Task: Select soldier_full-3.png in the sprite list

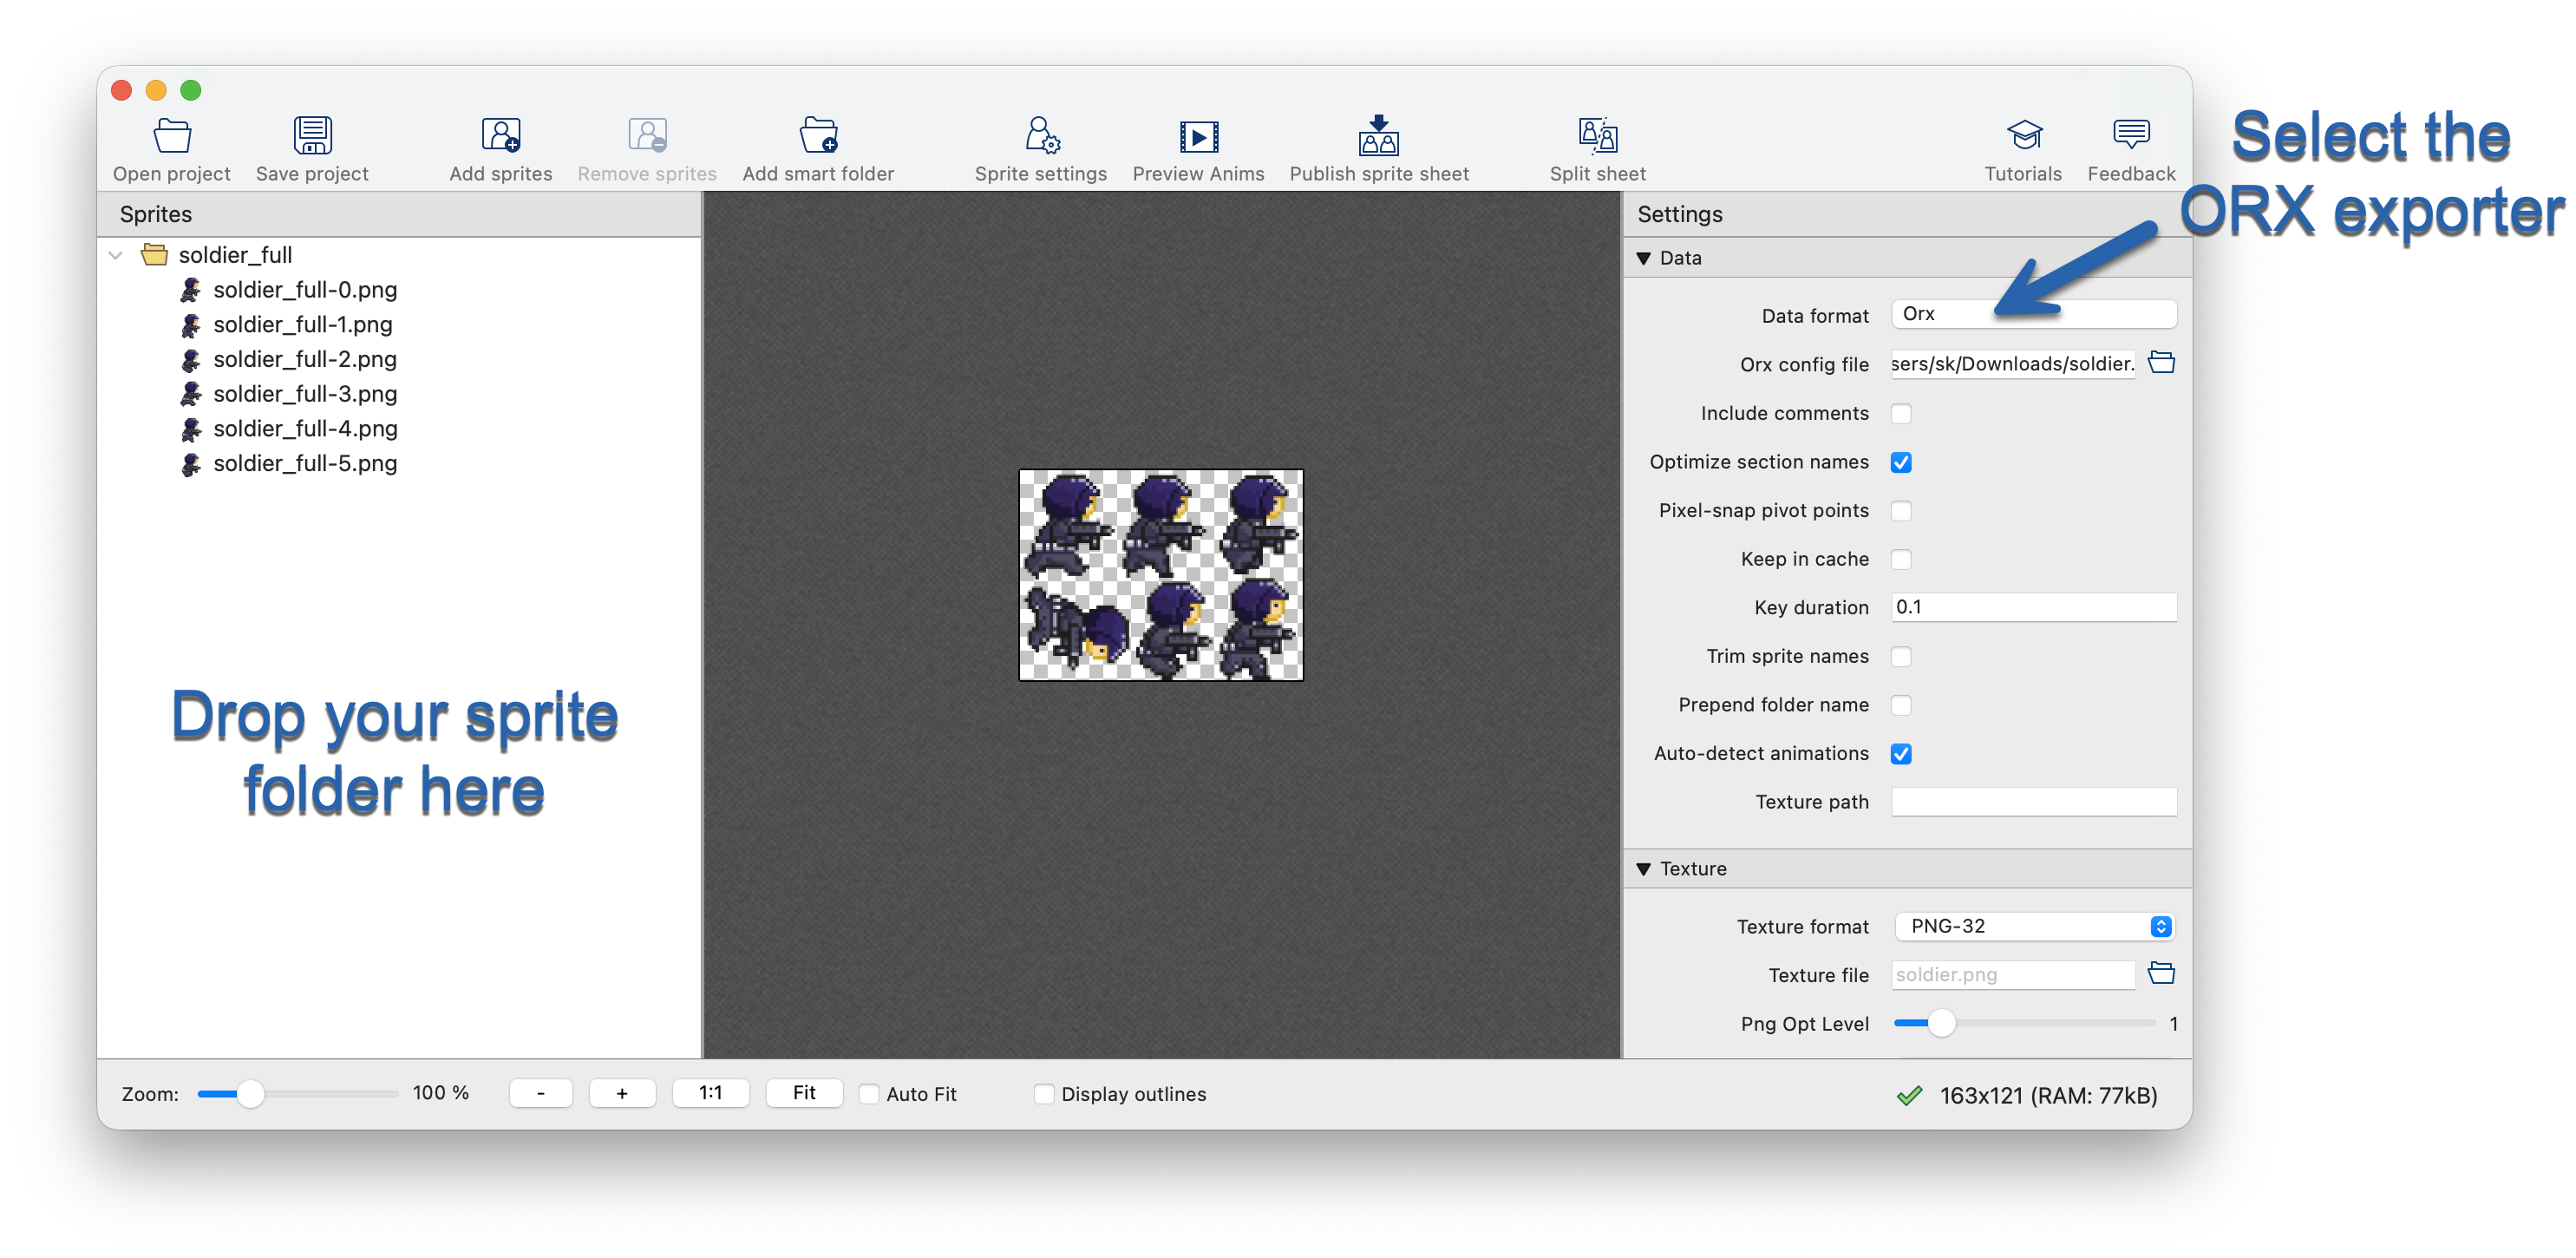Action: [x=305, y=394]
